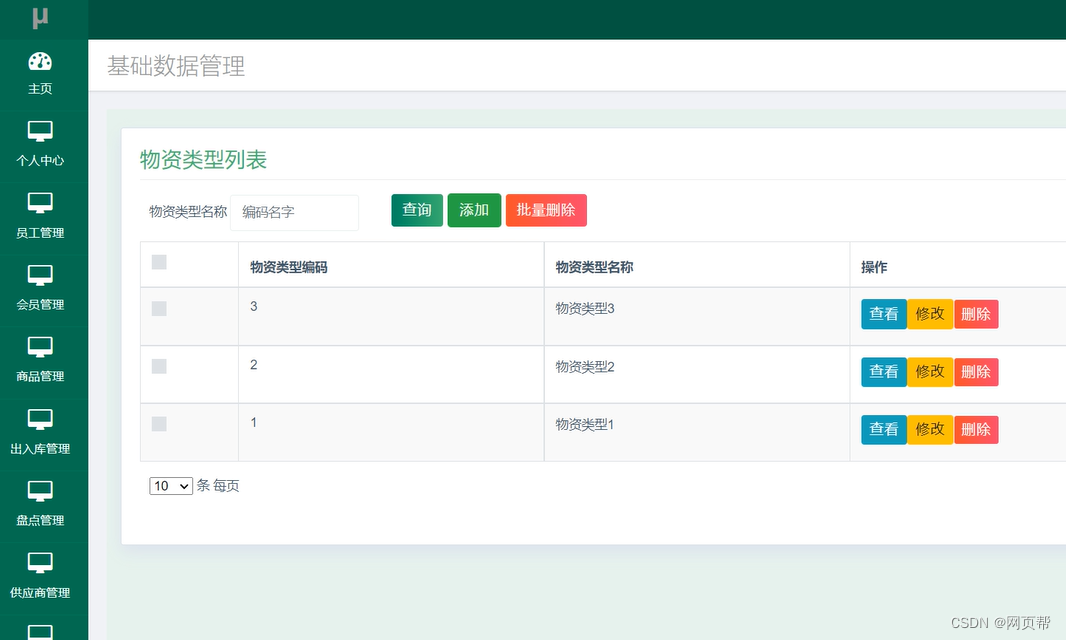Screen dimensions: 1066x640
Task: Select the 盘点管理 menu label
Action: pos(40,520)
